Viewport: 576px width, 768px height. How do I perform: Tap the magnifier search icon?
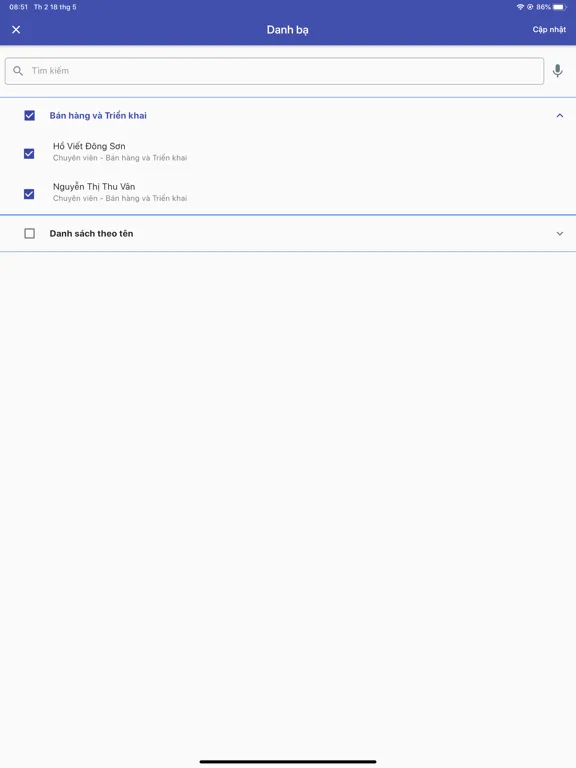(18, 71)
